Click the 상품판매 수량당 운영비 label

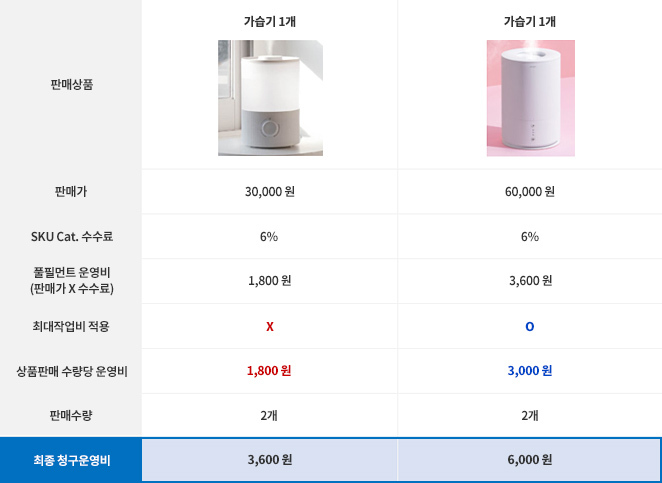(71, 371)
